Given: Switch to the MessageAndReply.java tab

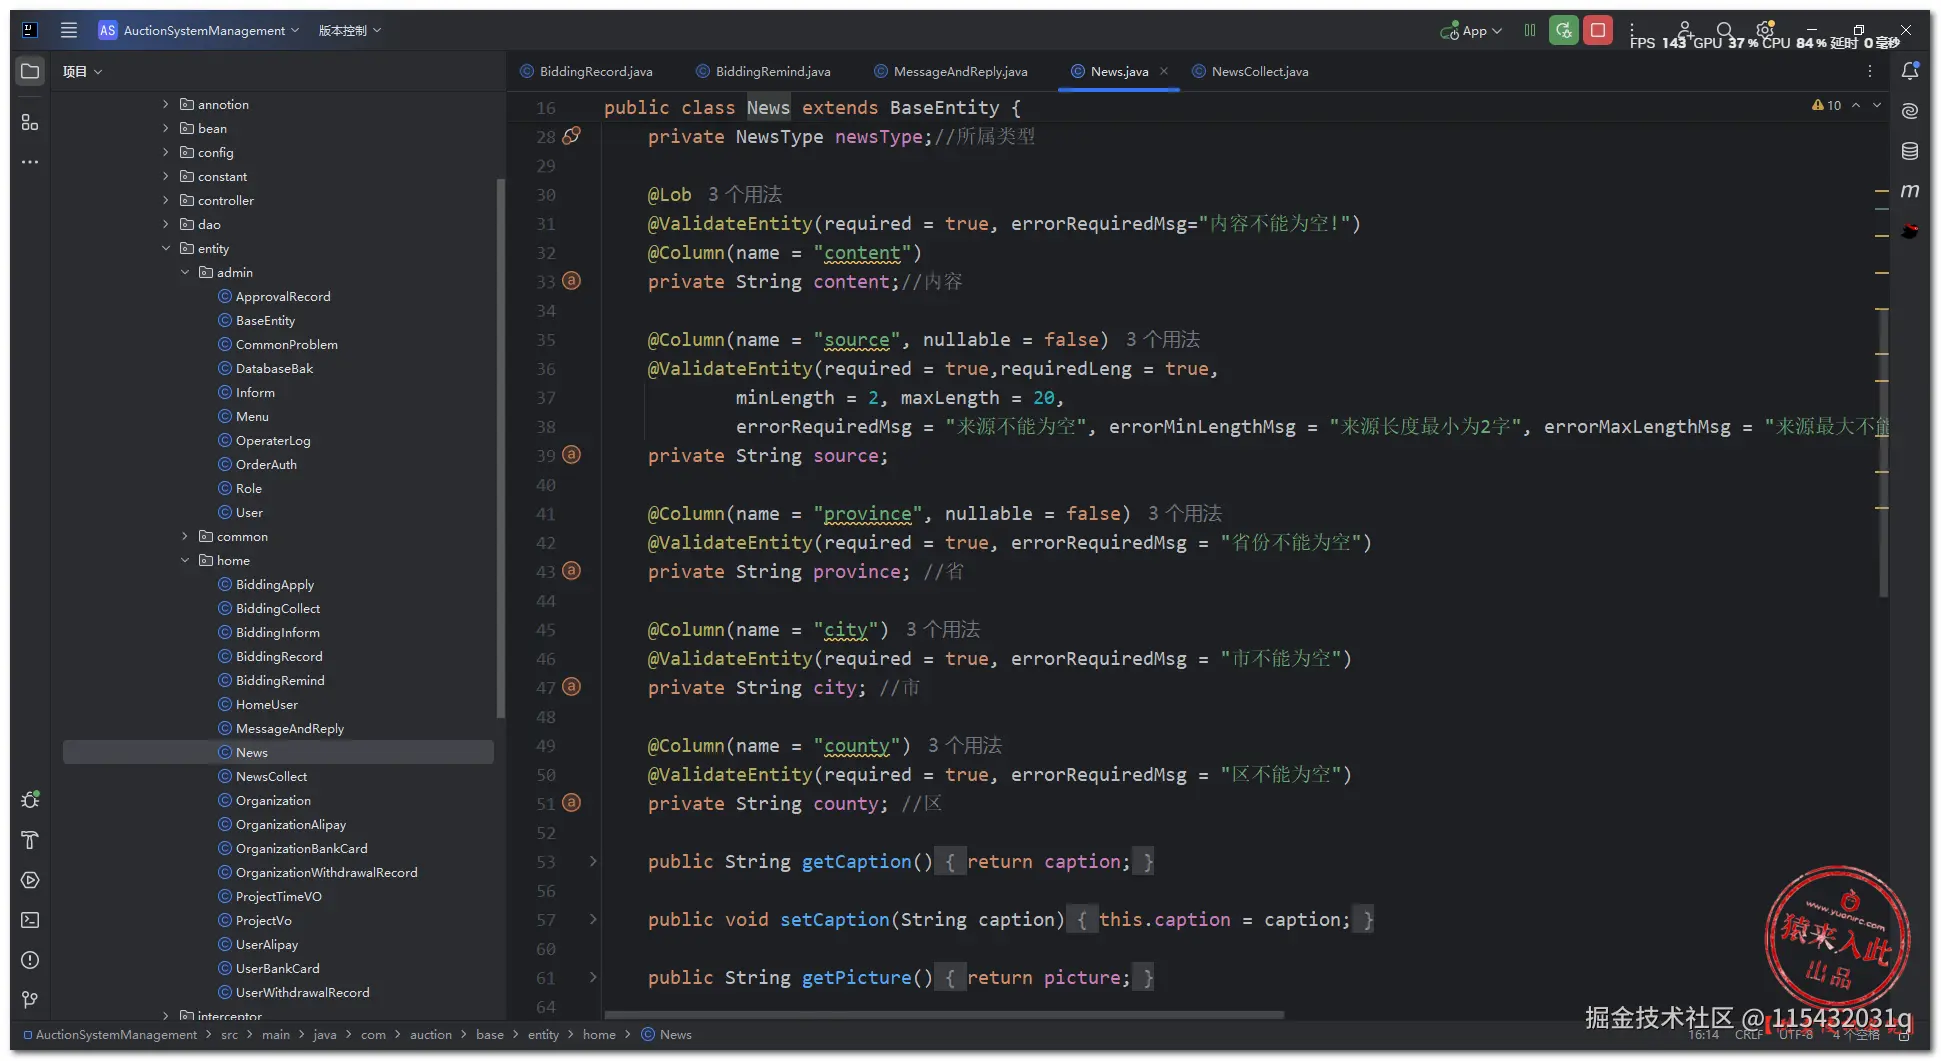Looking at the screenshot, I should [x=951, y=71].
